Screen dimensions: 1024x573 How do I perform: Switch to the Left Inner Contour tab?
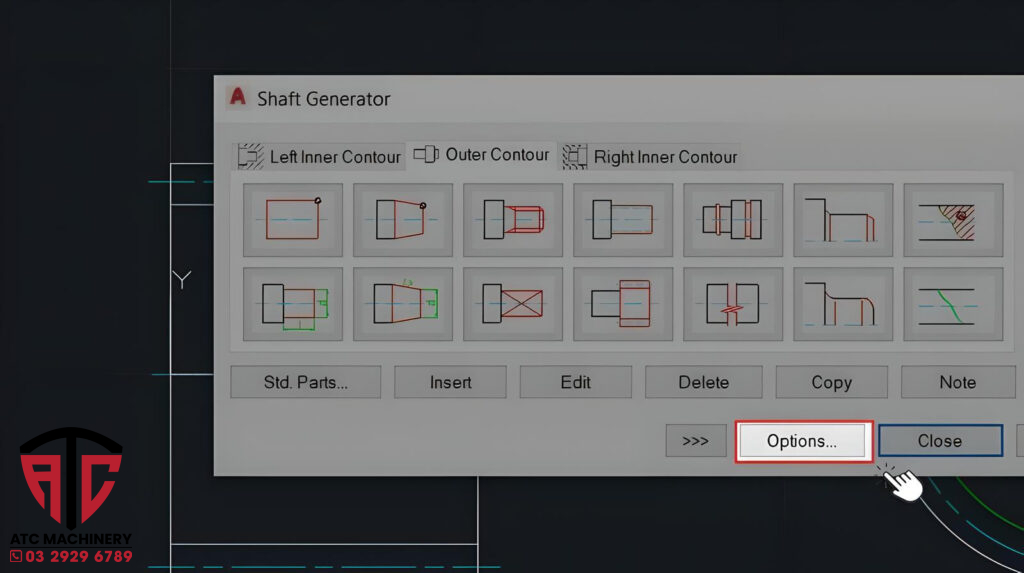click(x=320, y=157)
